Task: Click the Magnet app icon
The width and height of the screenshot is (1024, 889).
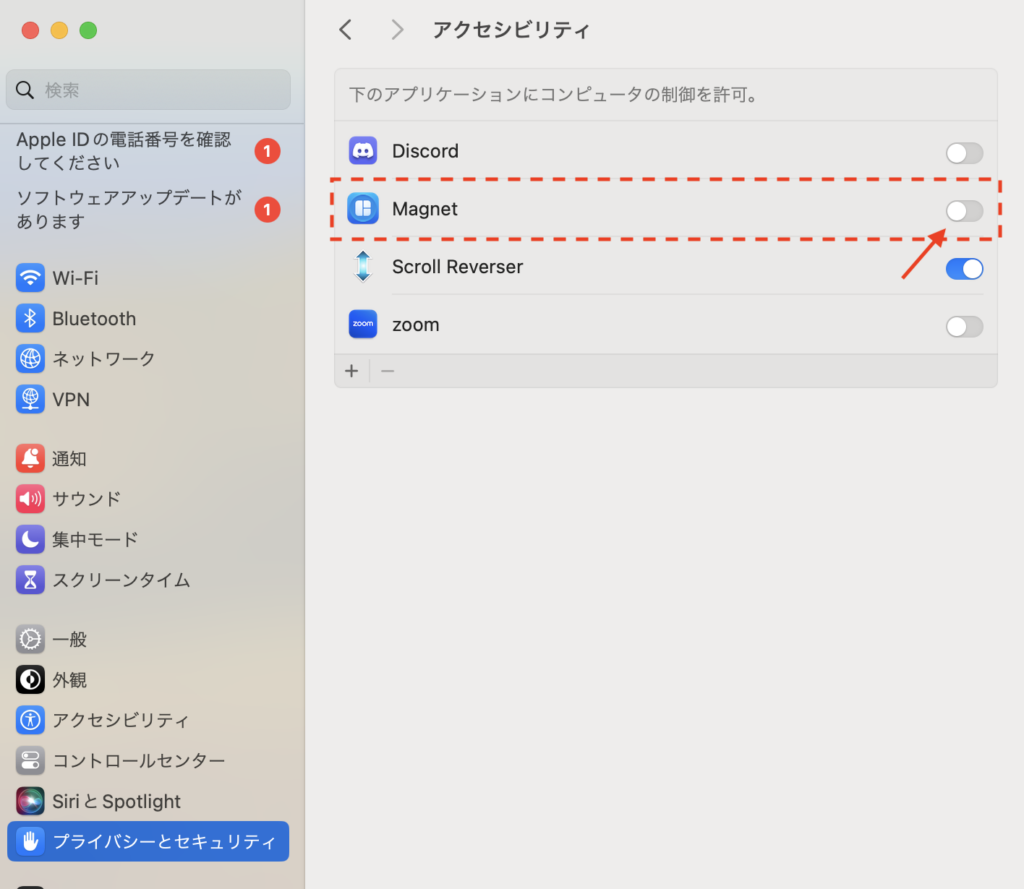Action: coord(362,209)
